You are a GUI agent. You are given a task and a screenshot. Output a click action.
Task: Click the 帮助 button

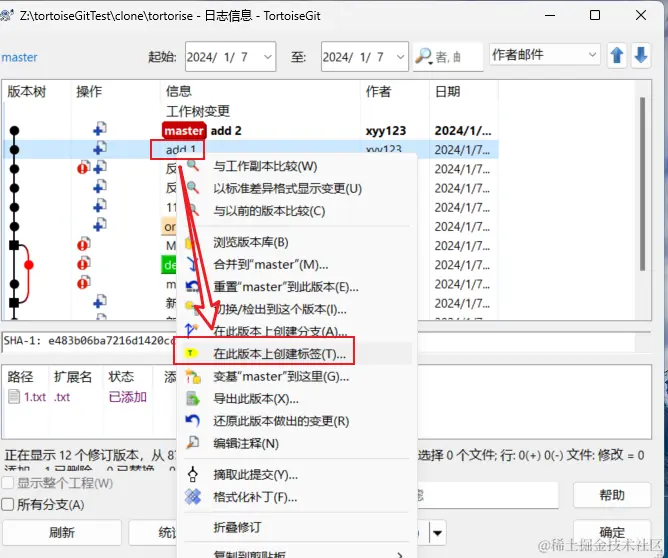(x=612, y=495)
